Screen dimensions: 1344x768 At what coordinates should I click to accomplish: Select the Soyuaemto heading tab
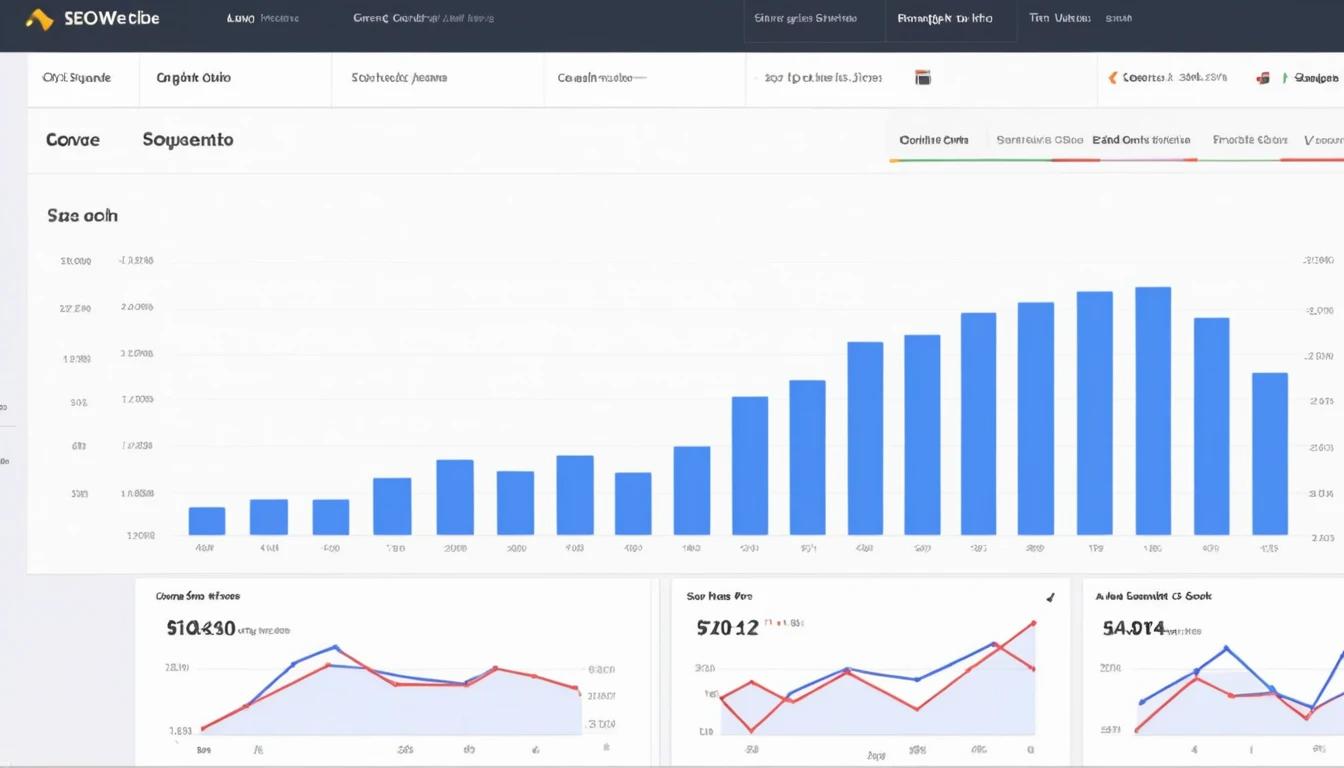point(188,140)
